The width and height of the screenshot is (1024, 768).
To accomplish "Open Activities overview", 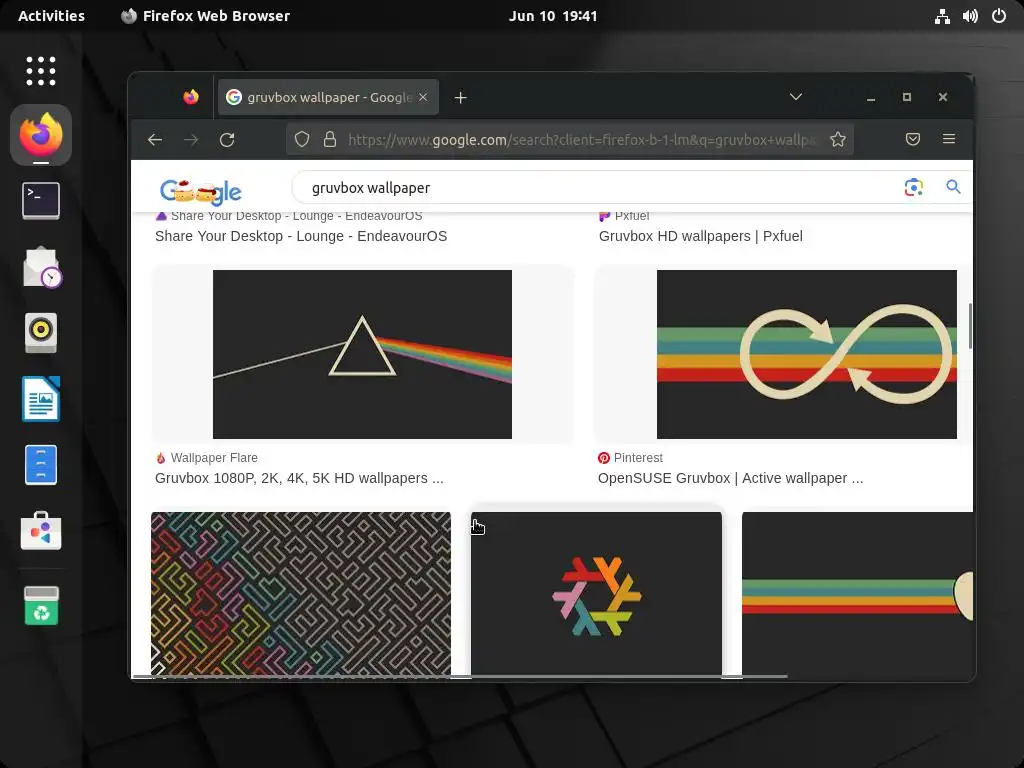I will (52, 16).
